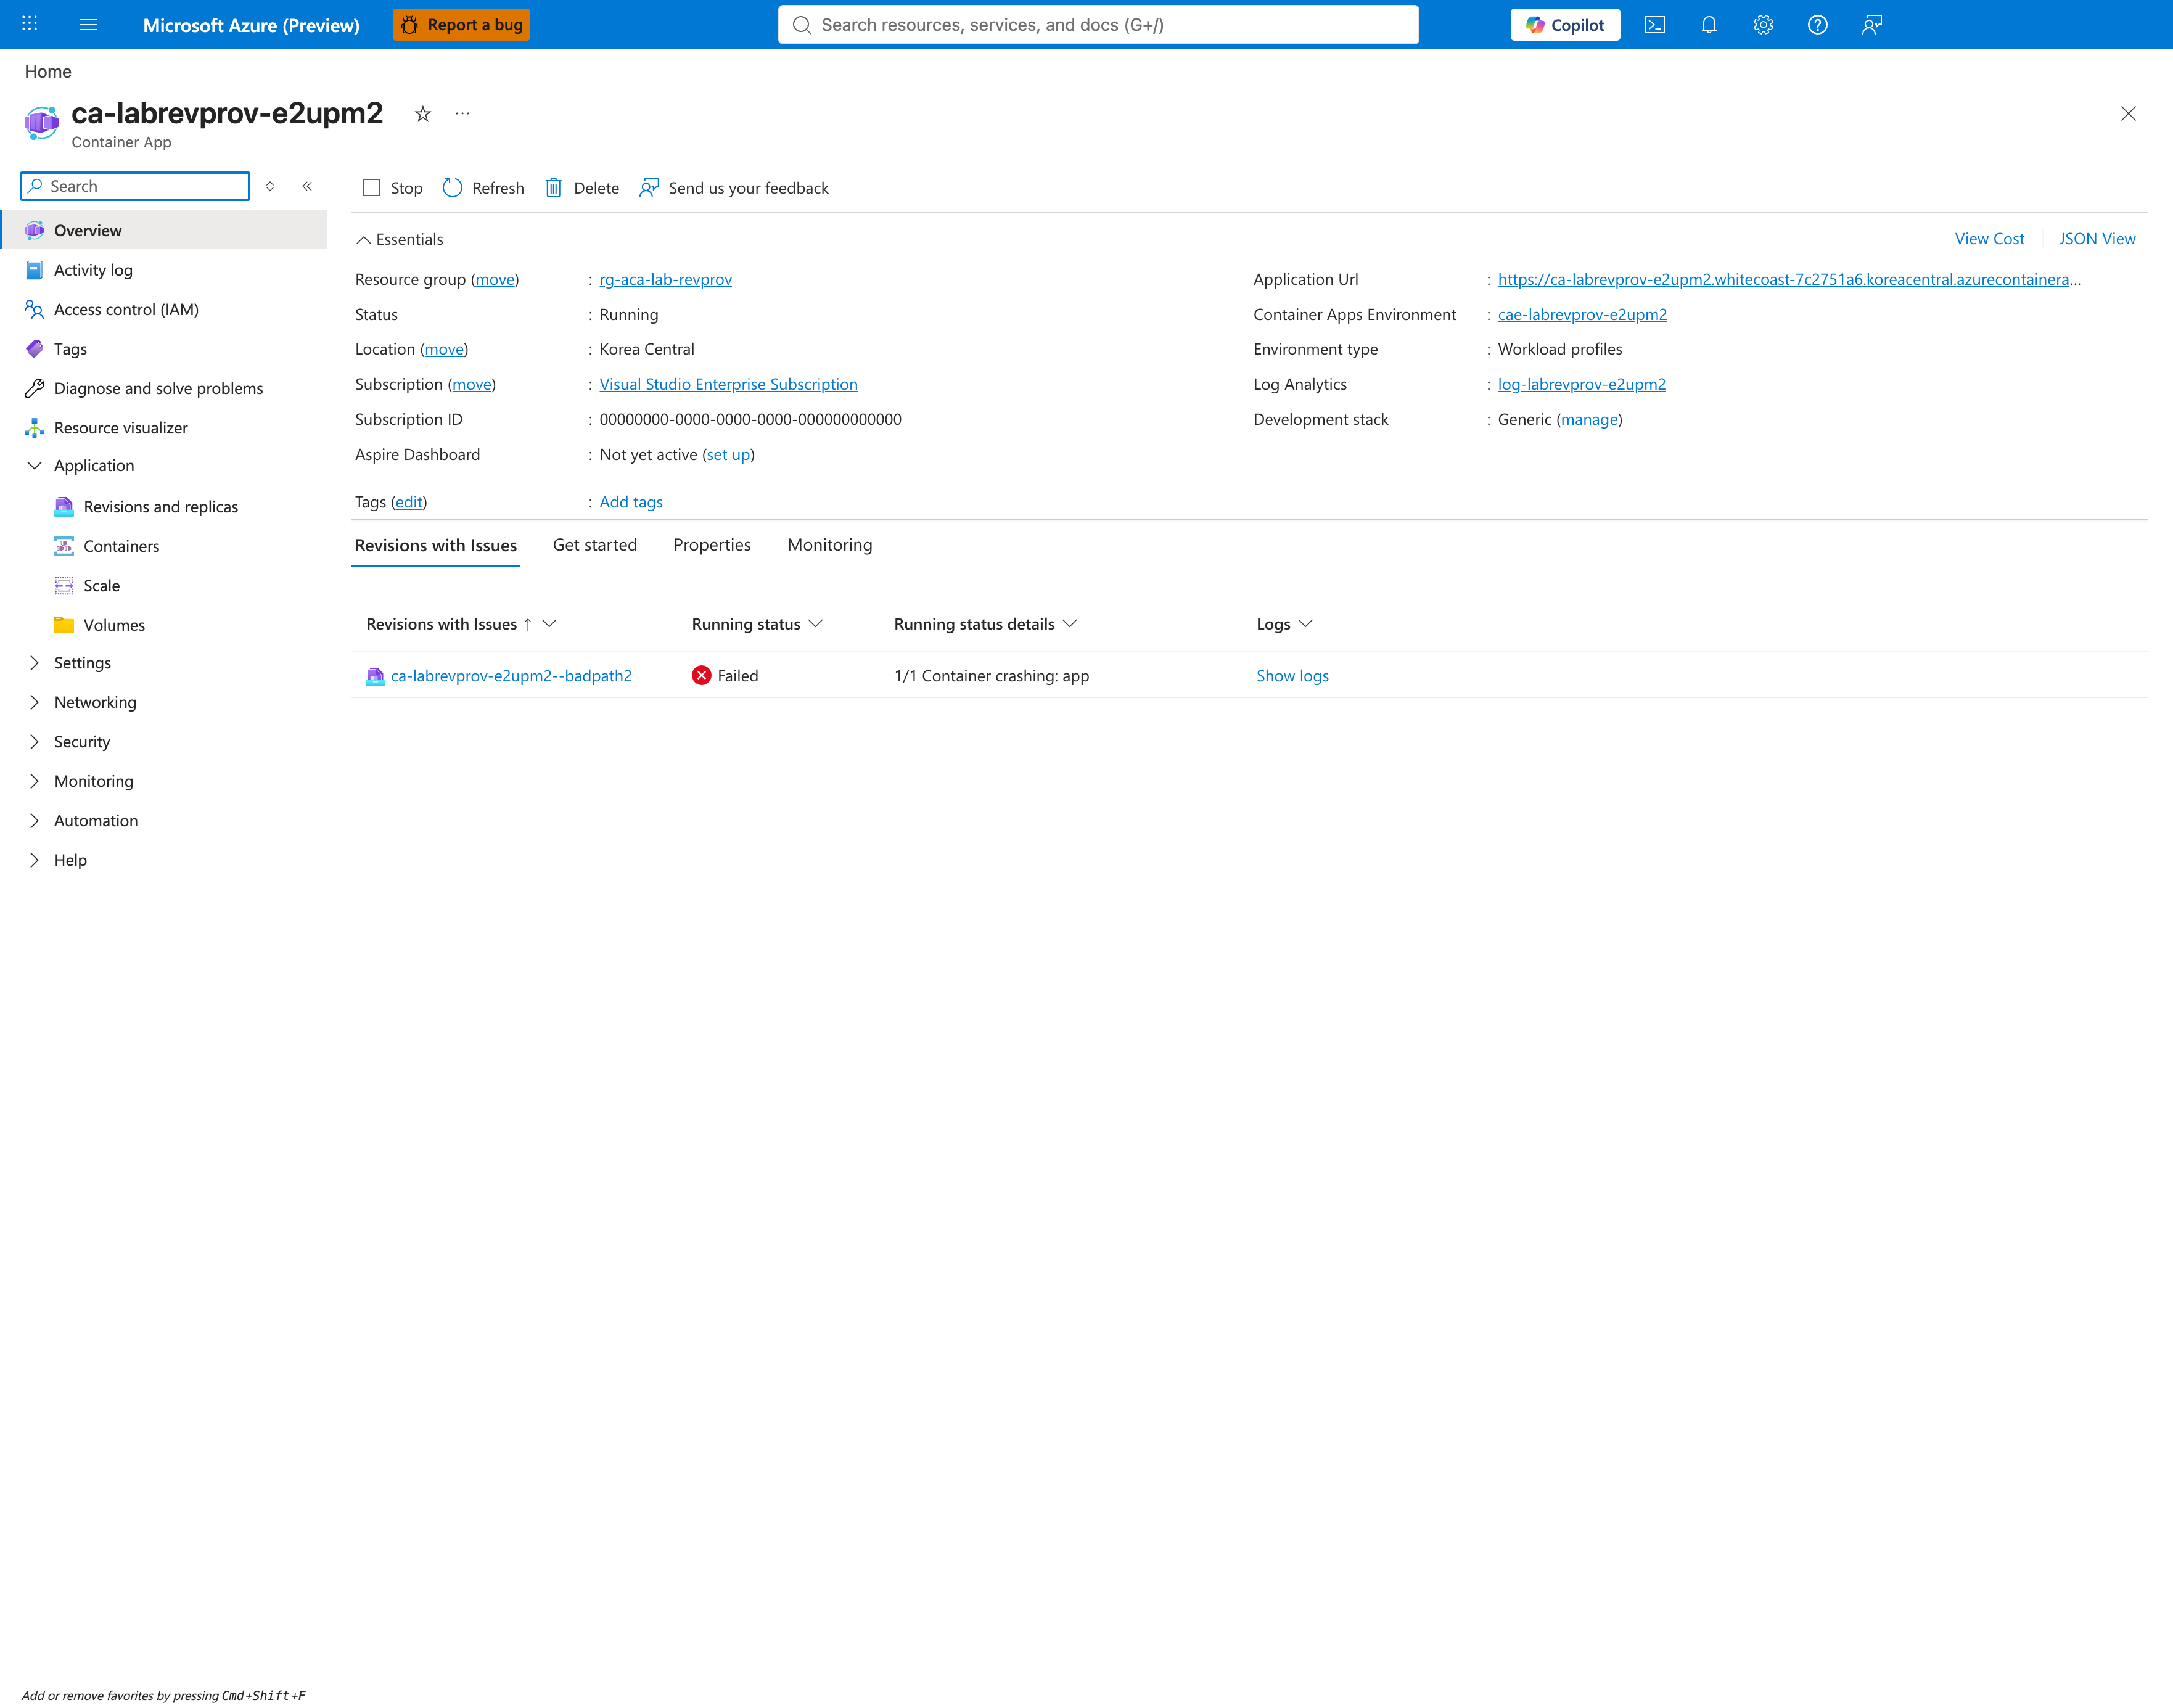This screenshot has width=2173, height=1708.
Task: Delete the container app
Action: click(582, 187)
